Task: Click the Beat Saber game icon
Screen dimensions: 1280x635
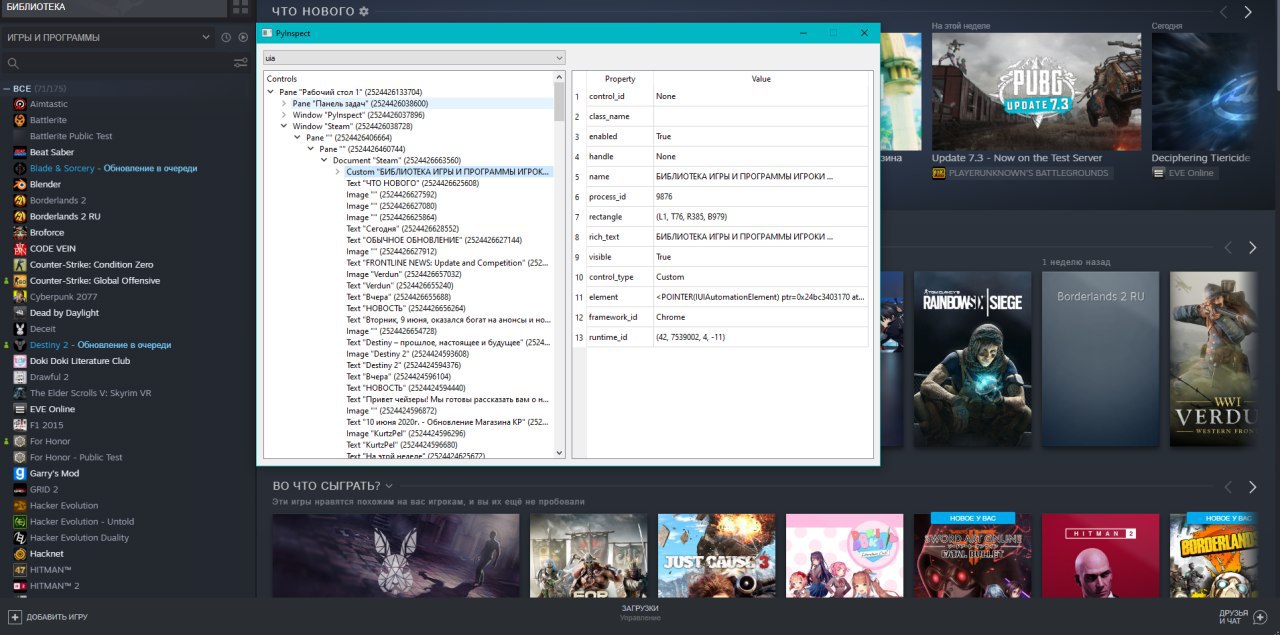Action: [20, 152]
